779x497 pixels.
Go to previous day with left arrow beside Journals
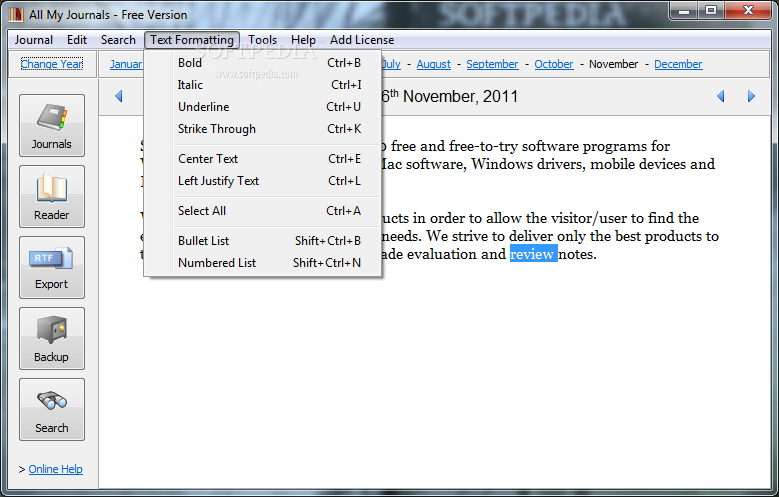(x=118, y=96)
